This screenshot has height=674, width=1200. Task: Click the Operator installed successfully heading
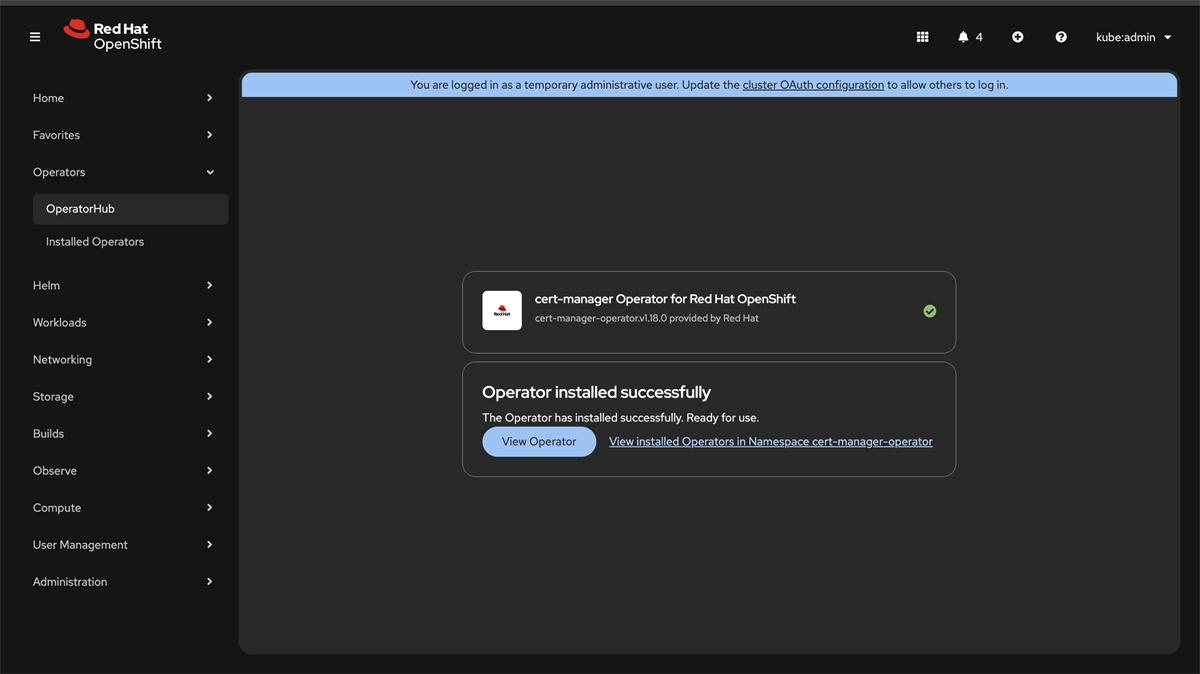pos(597,392)
